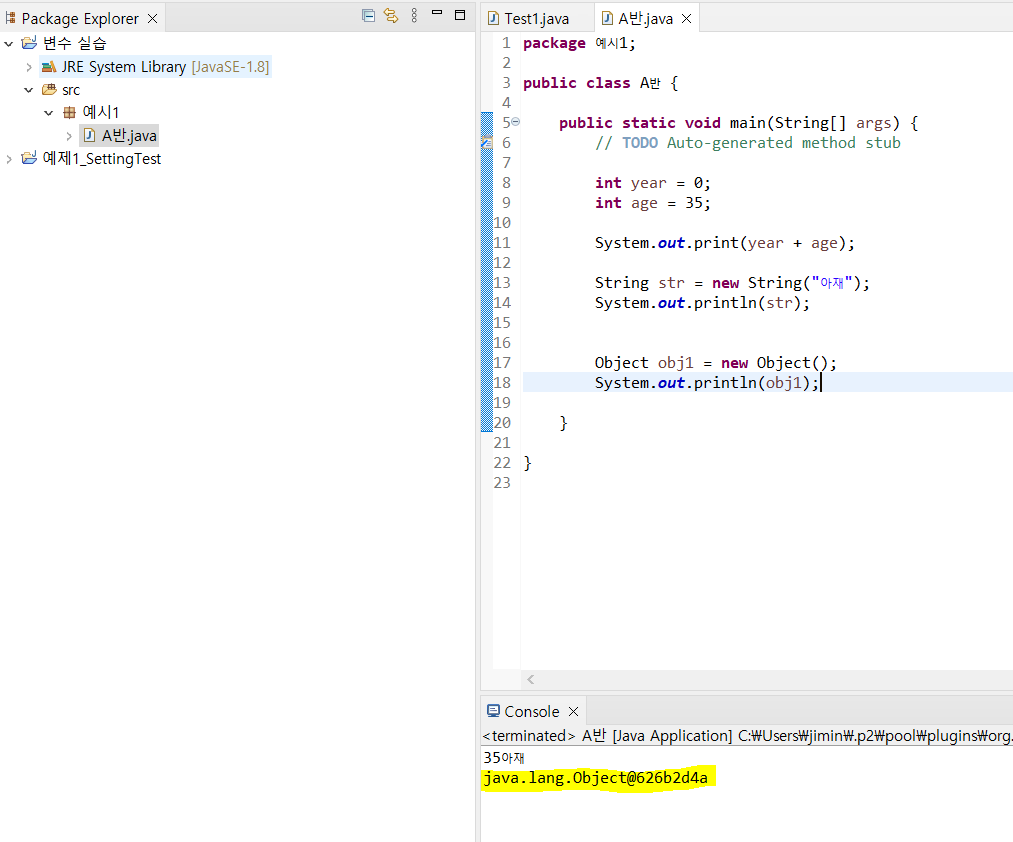Viewport: 1013px width, 842px height.
Task: Click the TODO Auto-generated comment line
Action: pos(747,143)
